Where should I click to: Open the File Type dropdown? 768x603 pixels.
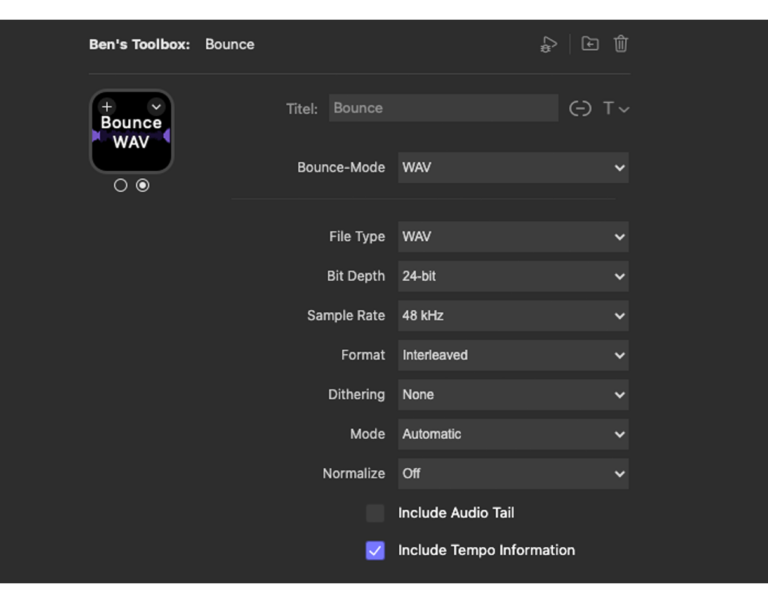pyautogui.click(x=512, y=237)
